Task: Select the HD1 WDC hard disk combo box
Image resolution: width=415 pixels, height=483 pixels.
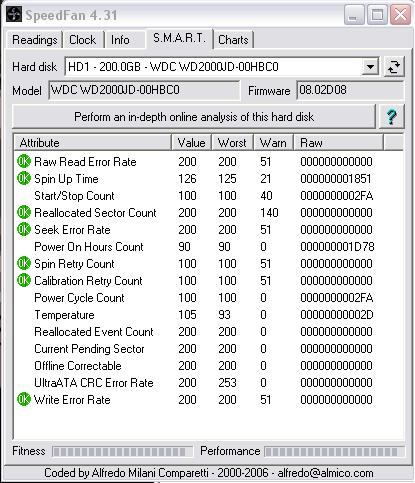Action: (x=222, y=67)
